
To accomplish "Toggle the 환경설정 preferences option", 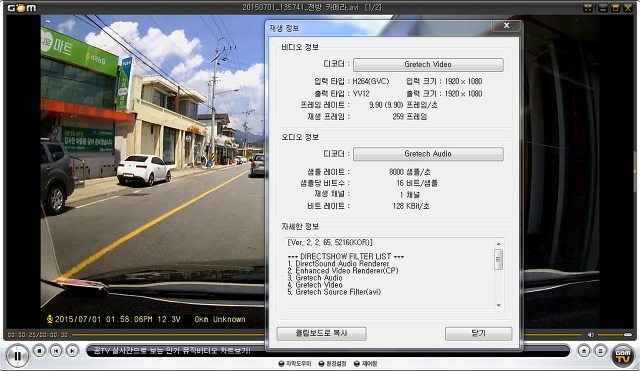I will [x=333, y=364].
